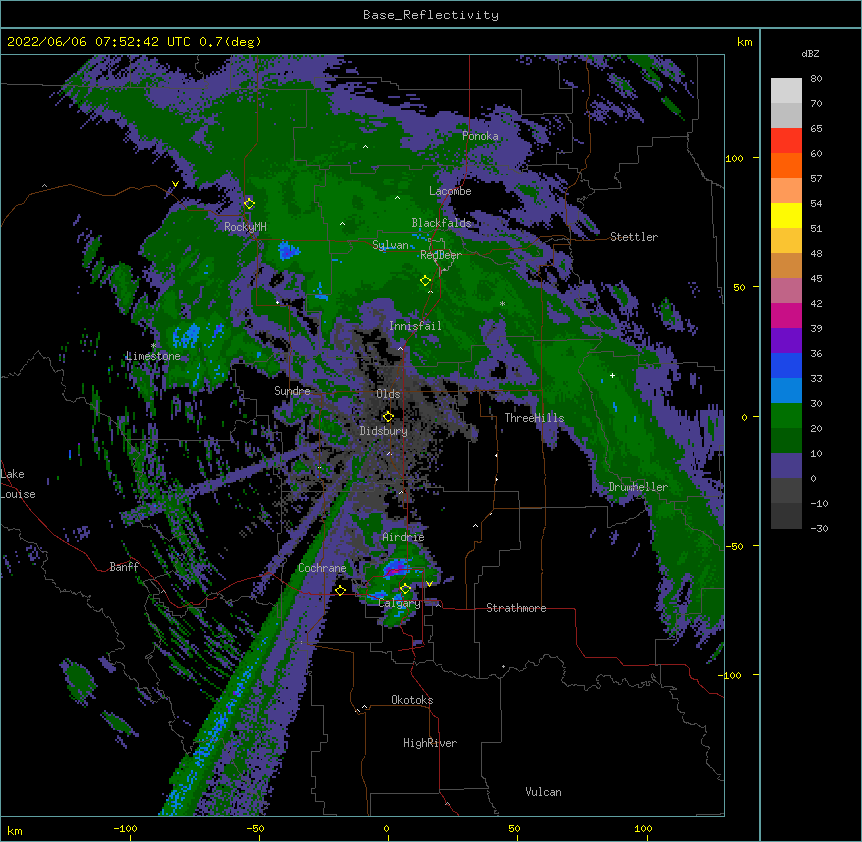Select the orange 57-60 dBZ legend swatch
The height and width of the screenshot is (842, 862).
coord(786,165)
